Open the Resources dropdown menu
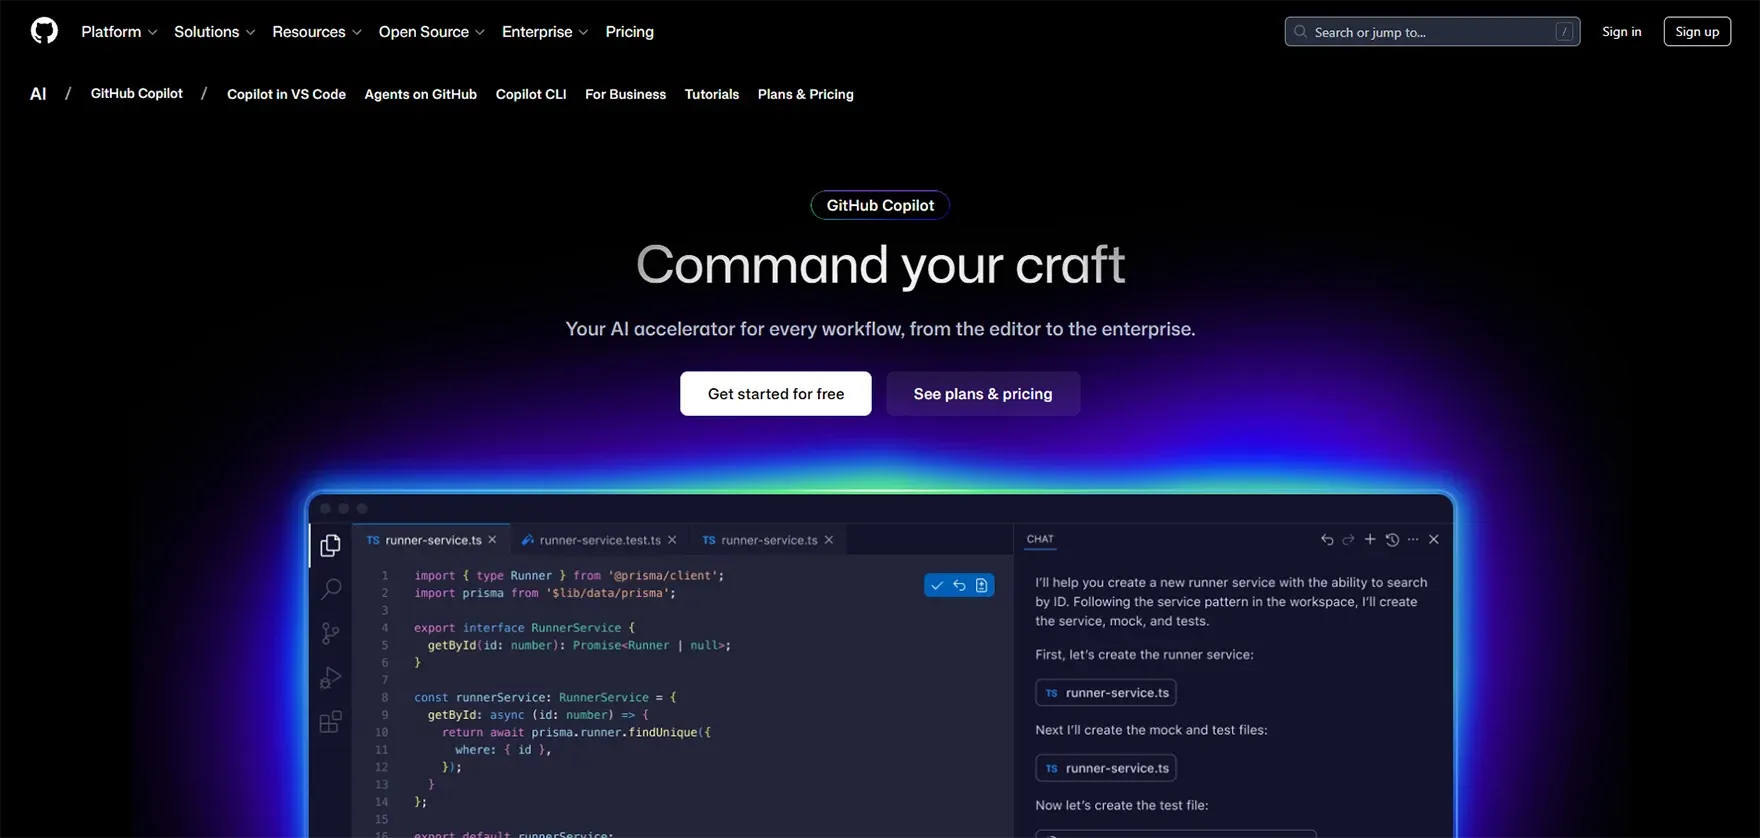 pyautogui.click(x=317, y=32)
